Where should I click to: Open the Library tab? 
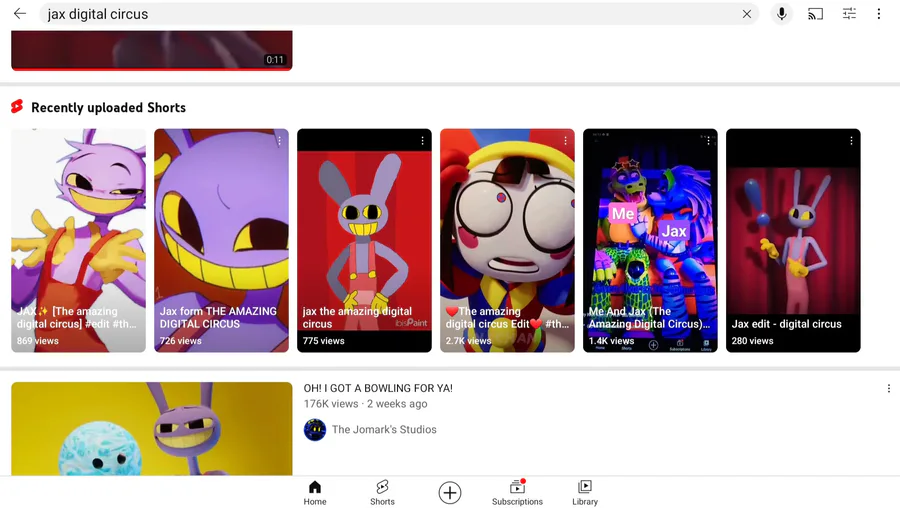(585, 493)
